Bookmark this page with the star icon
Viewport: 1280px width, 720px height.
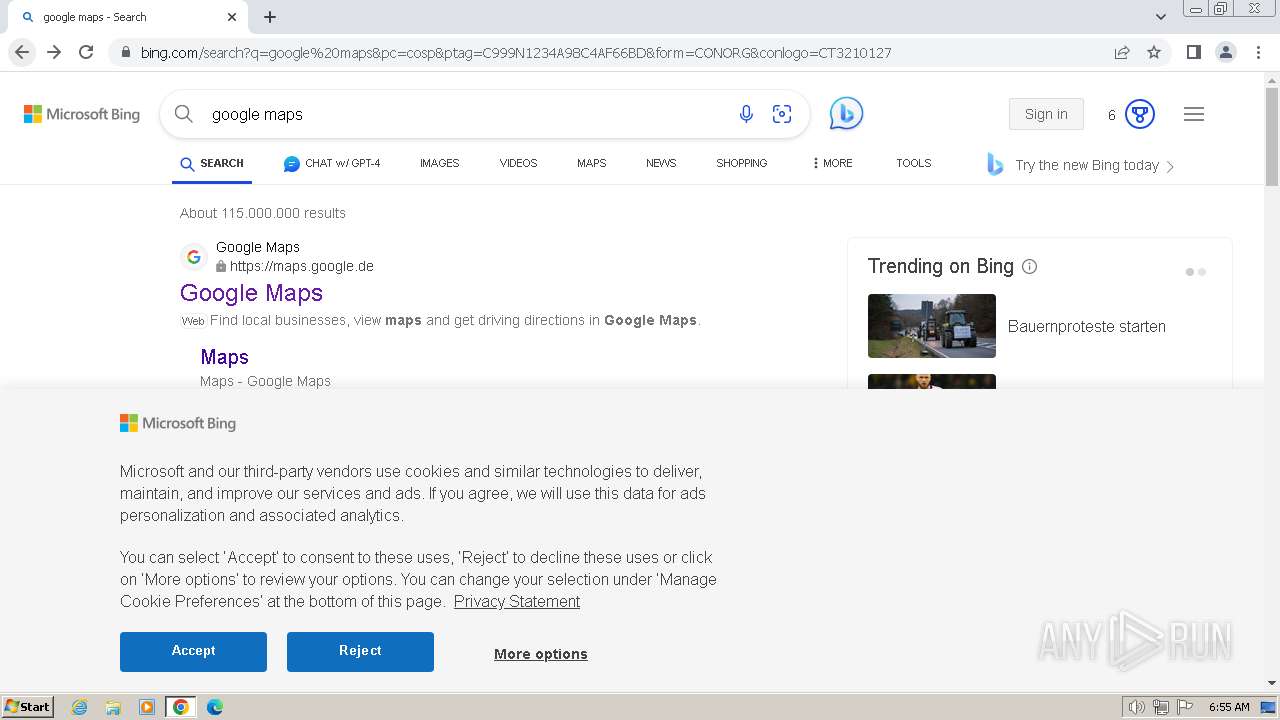[x=1154, y=53]
